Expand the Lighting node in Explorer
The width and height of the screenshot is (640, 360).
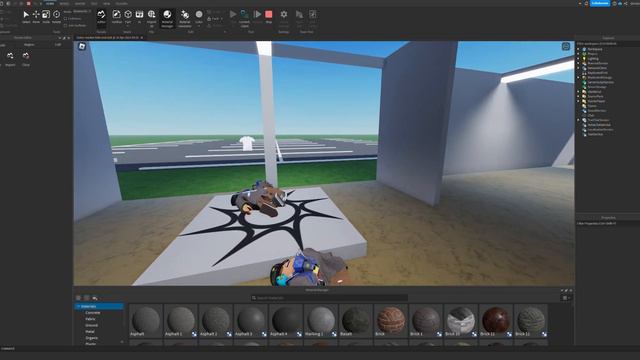coord(578,59)
